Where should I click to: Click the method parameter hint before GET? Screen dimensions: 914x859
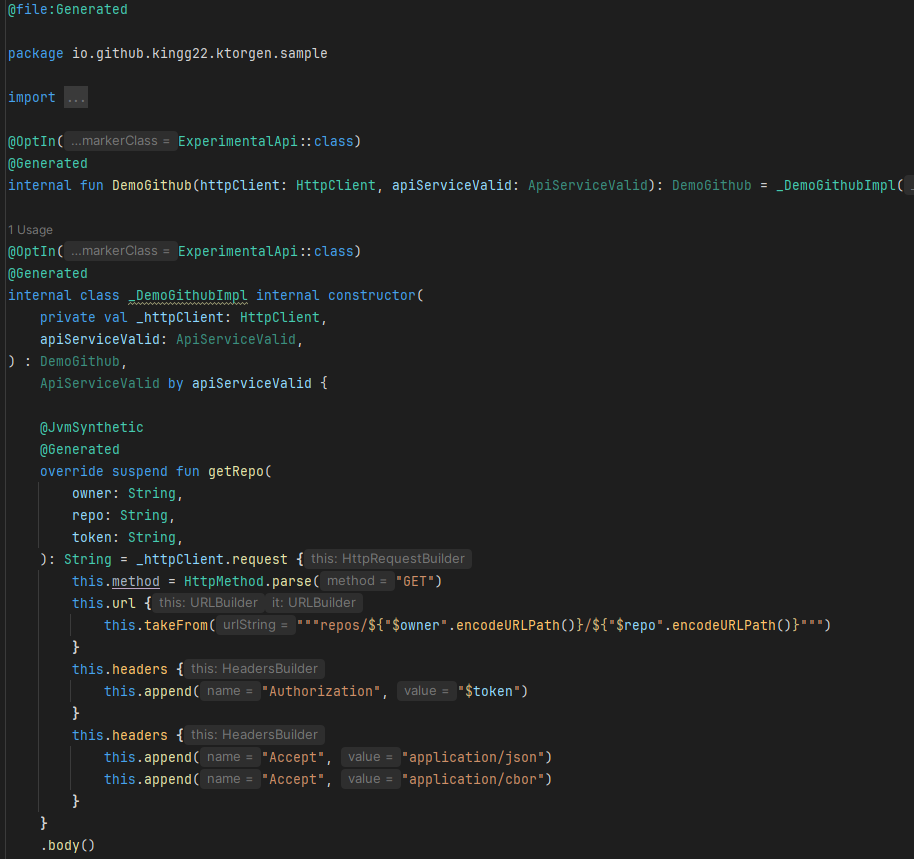357,580
